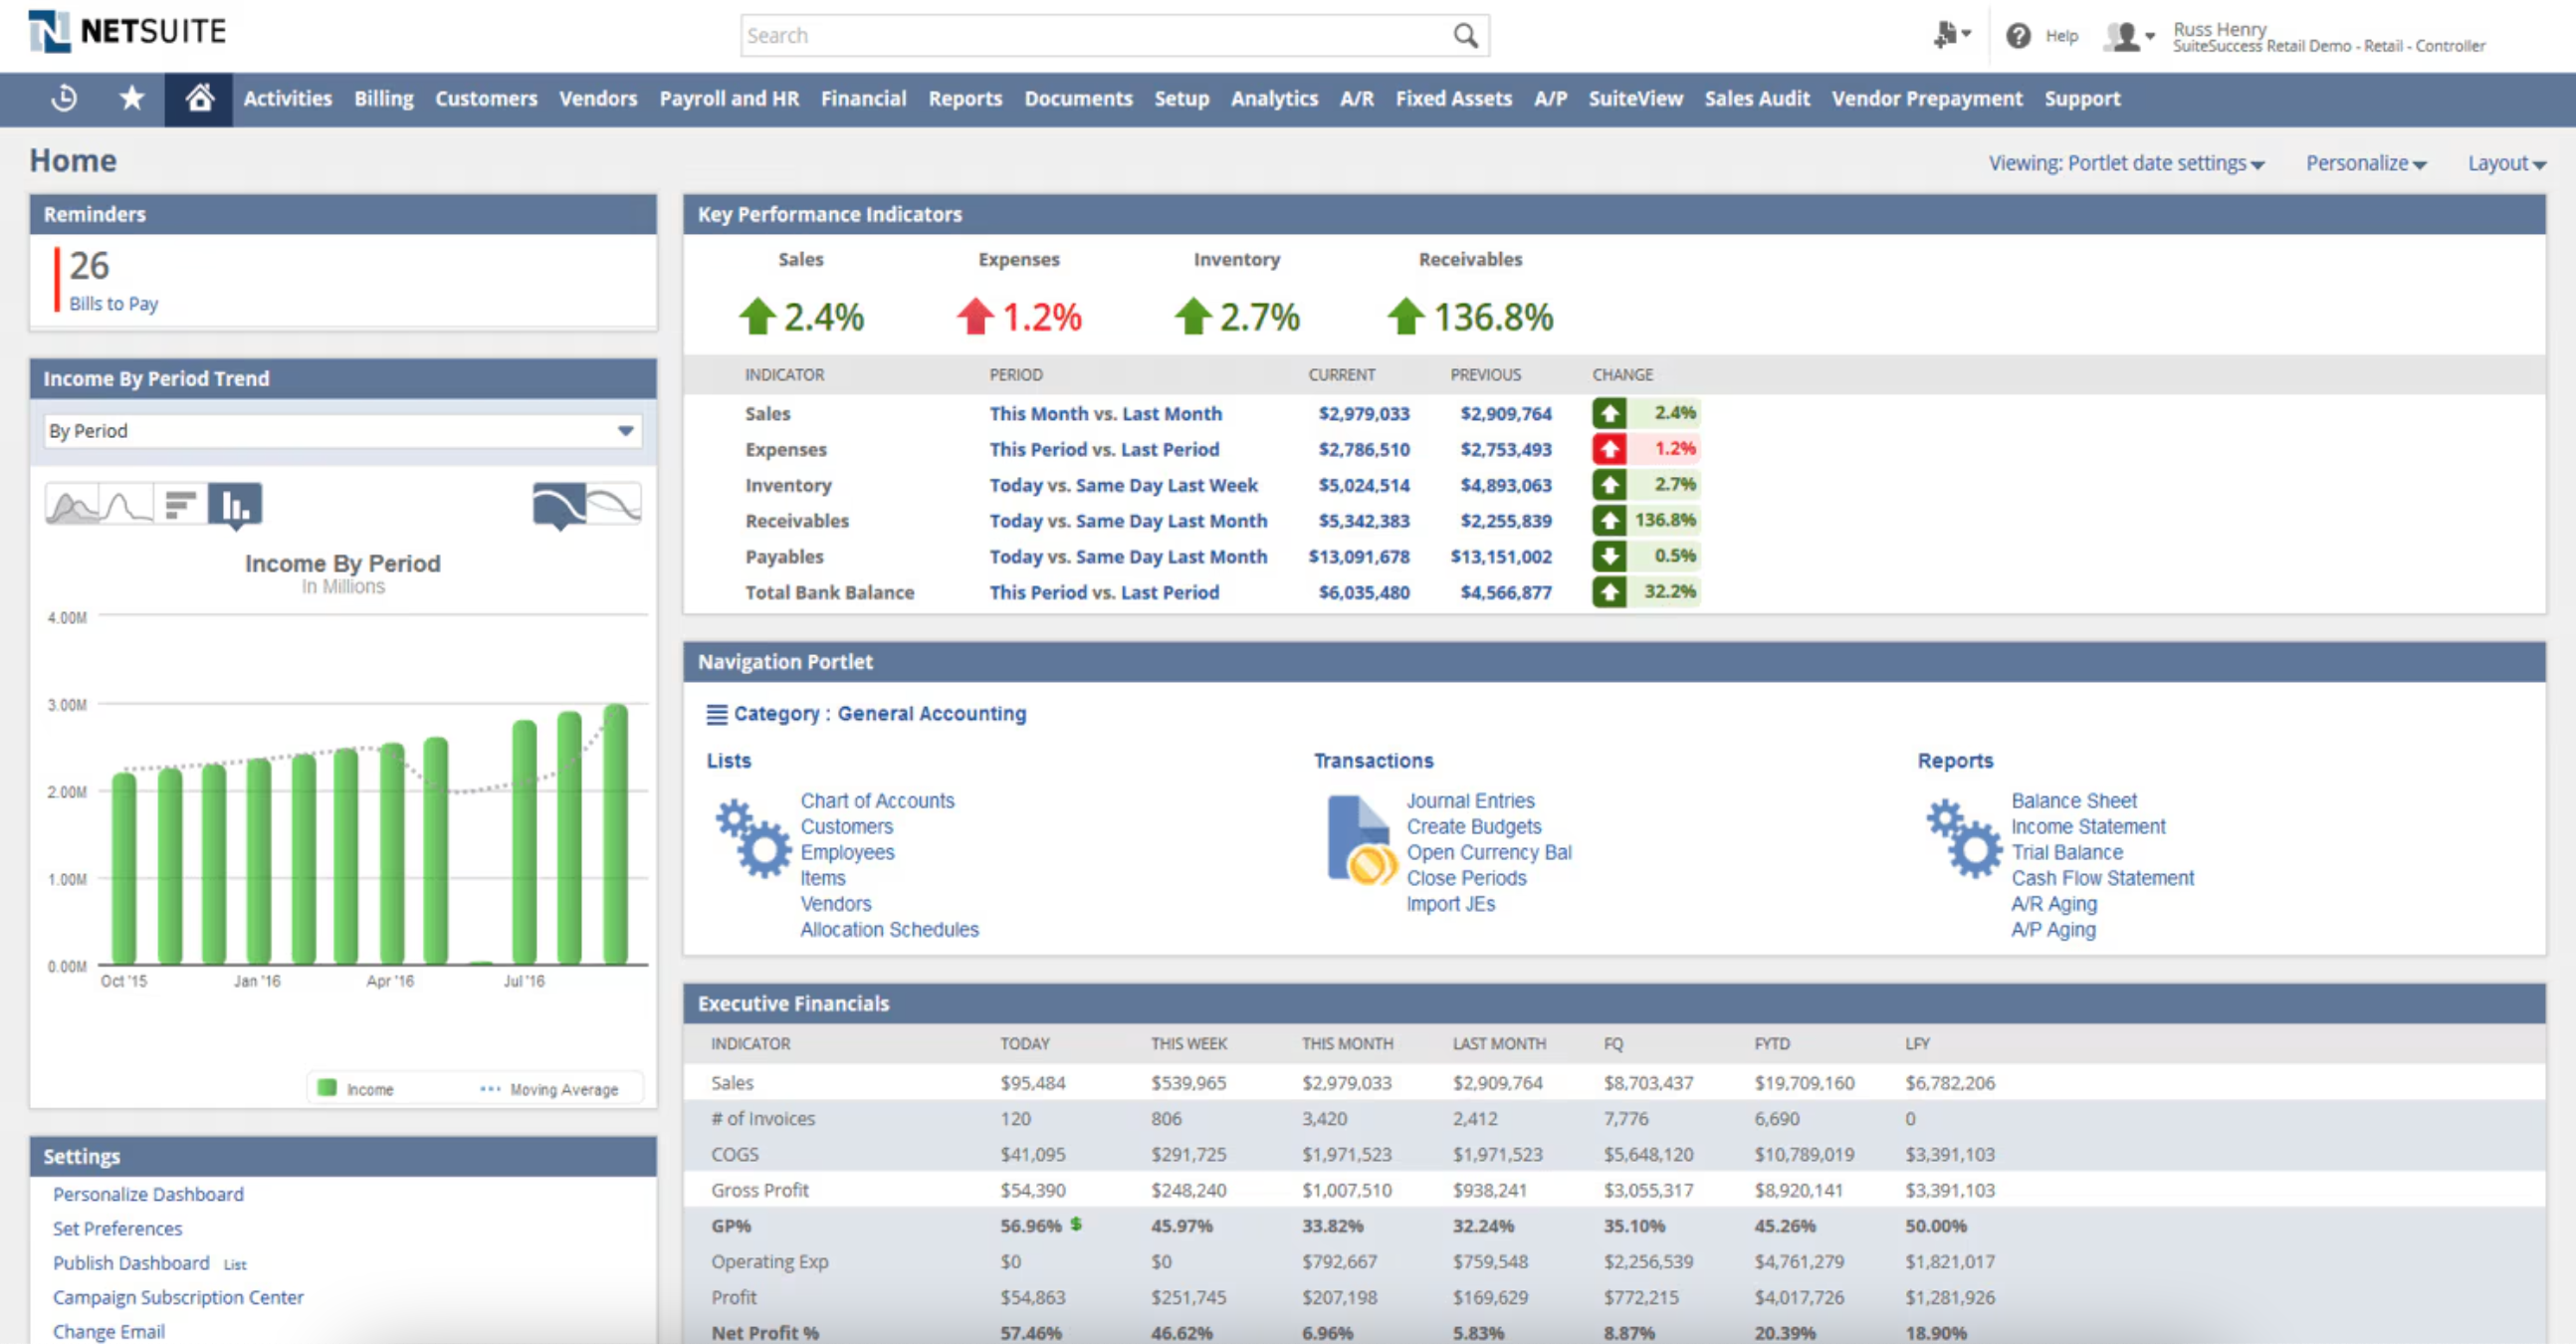The height and width of the screenshot is (1344, 2576).
Task: Choose the horizontal bar chart view
Action: pos(180,505)
